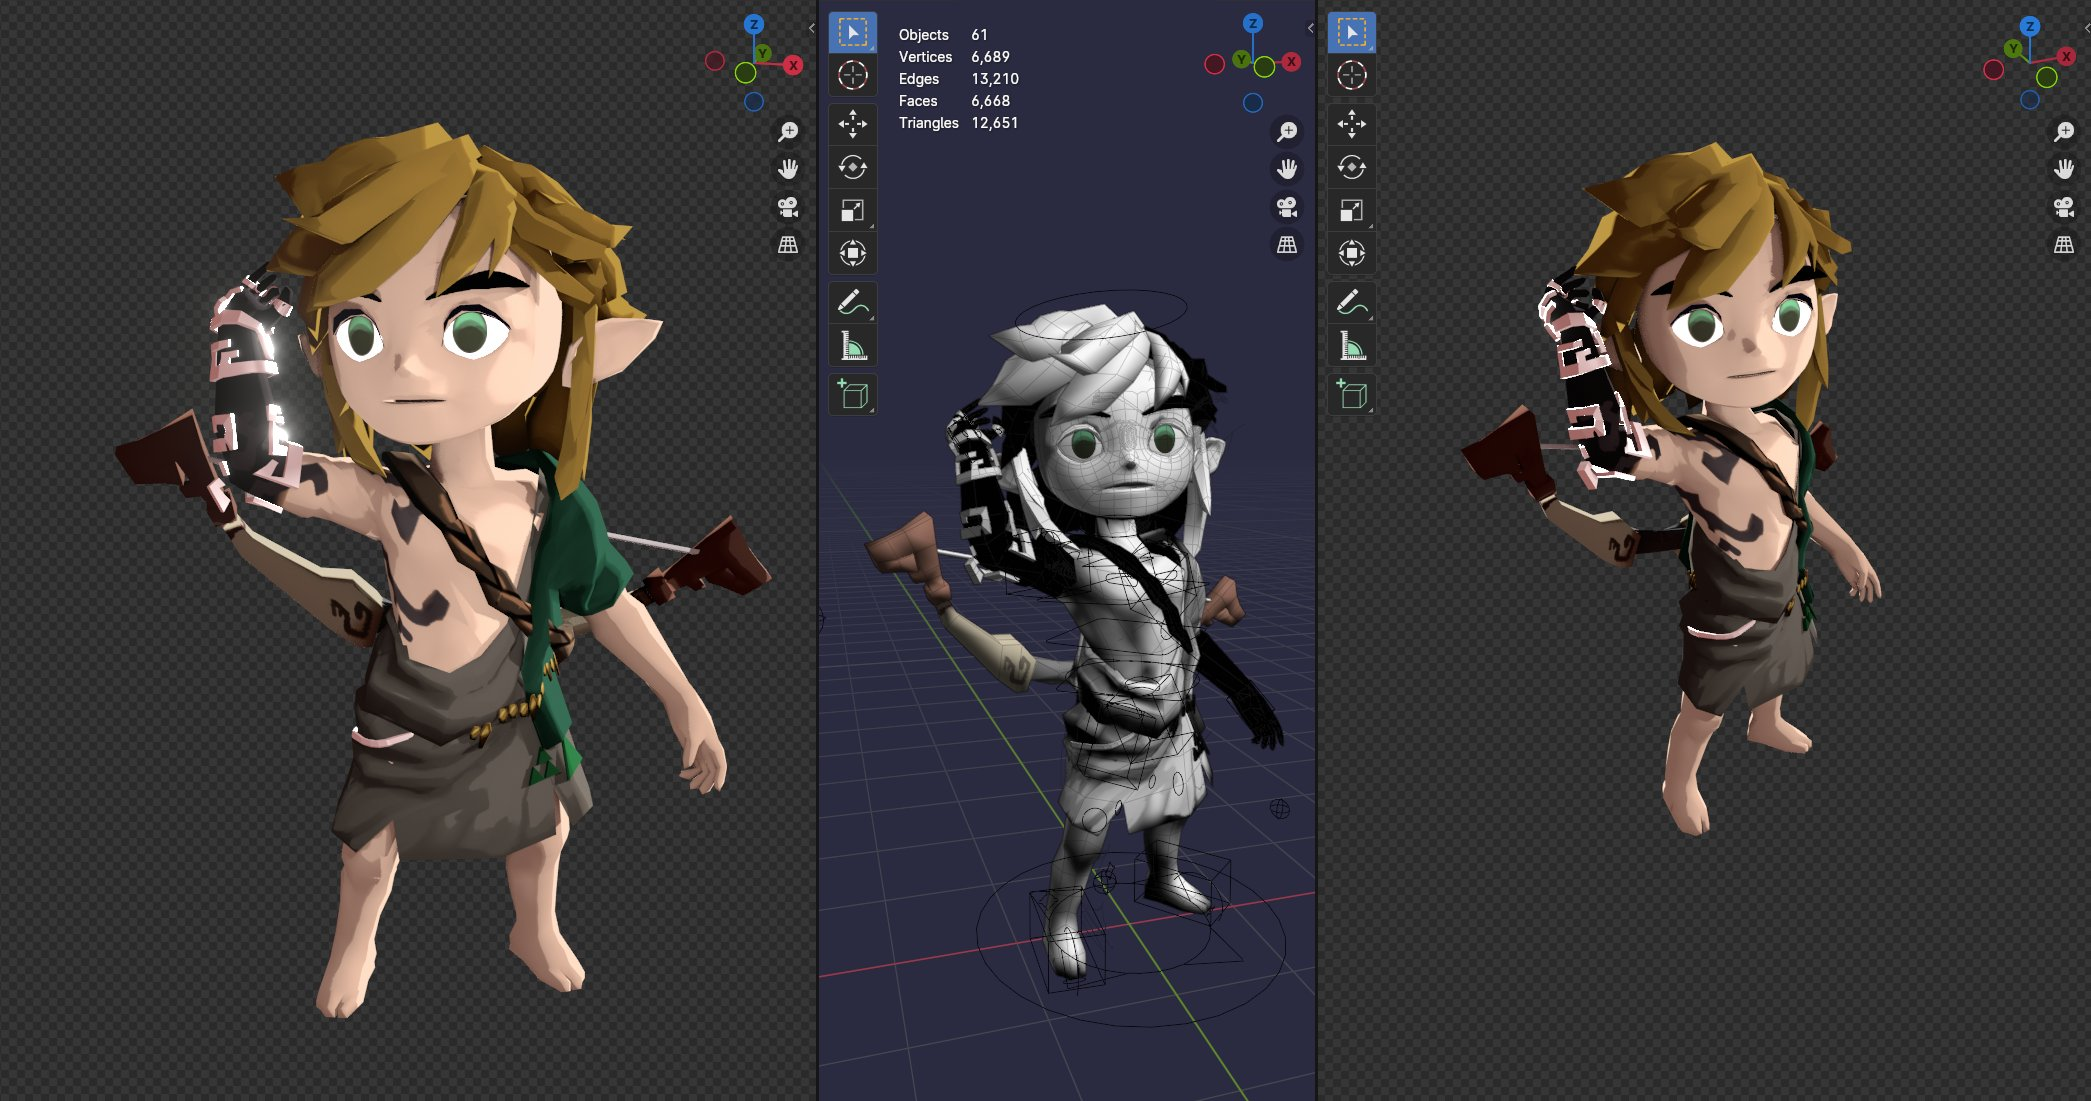Click the Add Cube tool in right viewport
2091x1101 pixels.
tap(1351, 394)
